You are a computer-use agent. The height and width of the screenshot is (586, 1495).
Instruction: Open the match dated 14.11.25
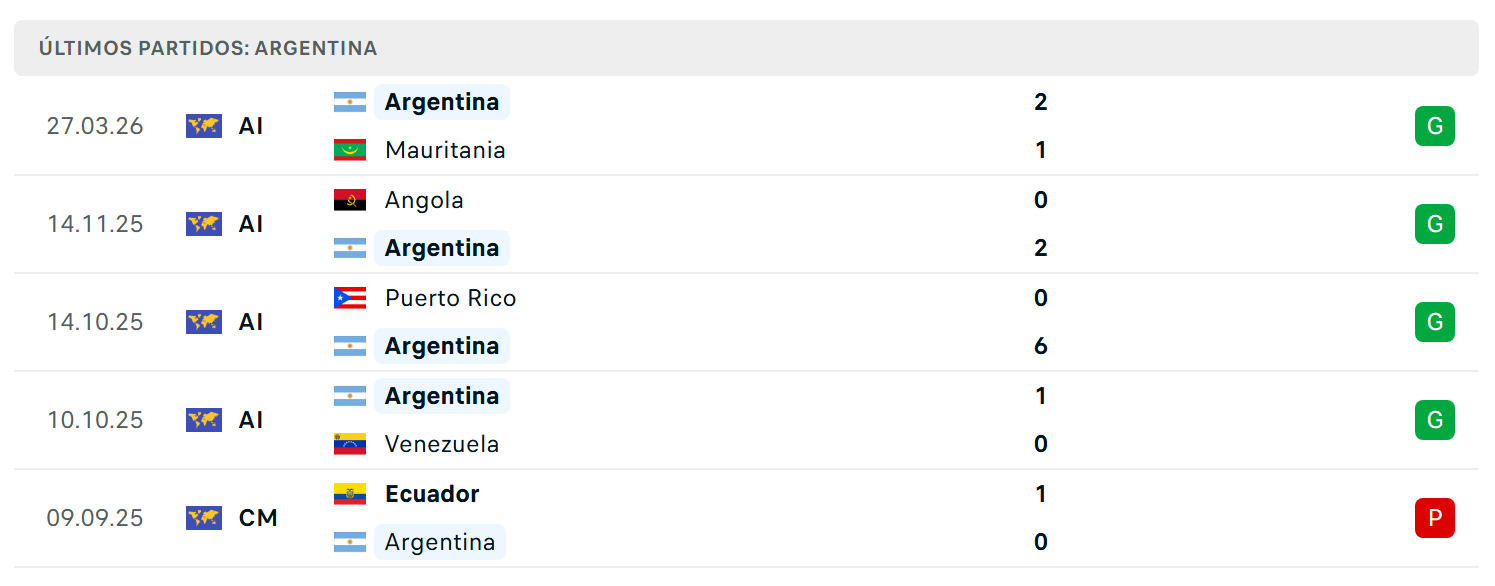point(747,224)
